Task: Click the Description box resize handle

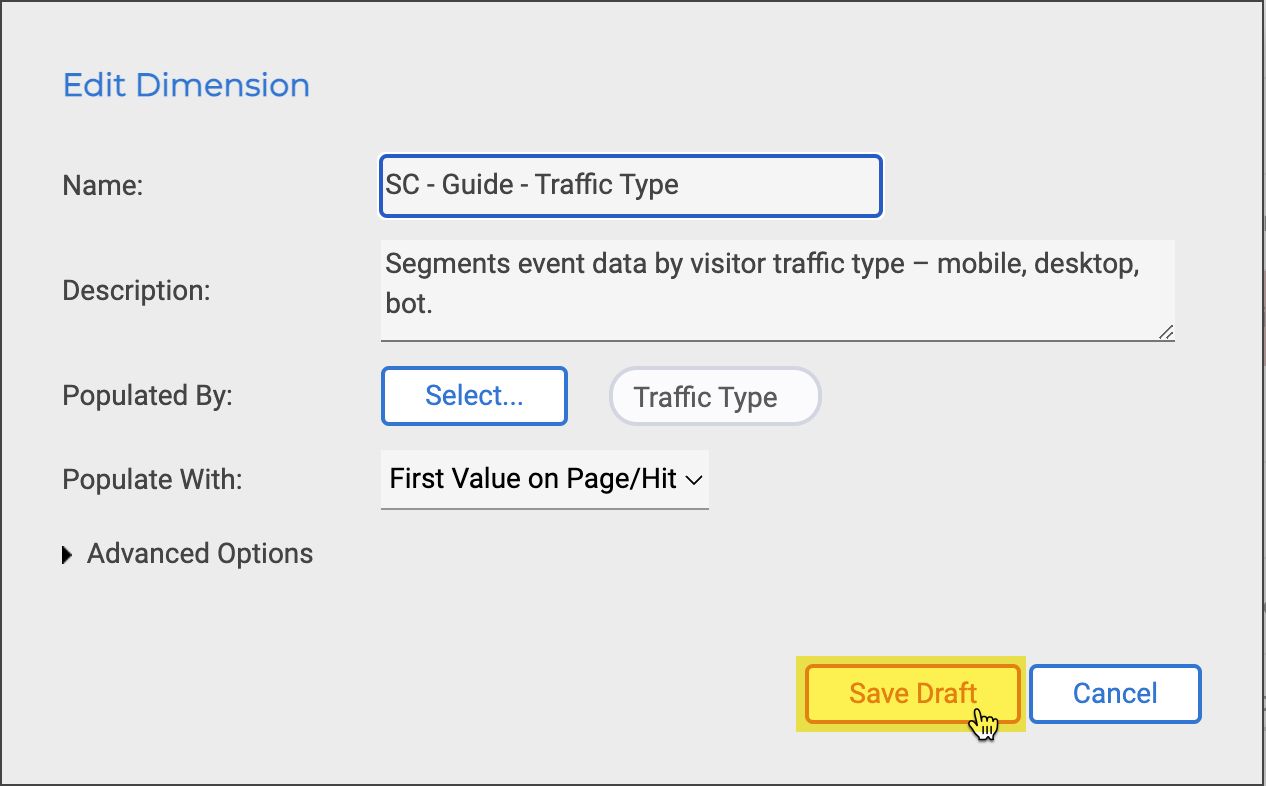Action: click(x=1166, y=332)
